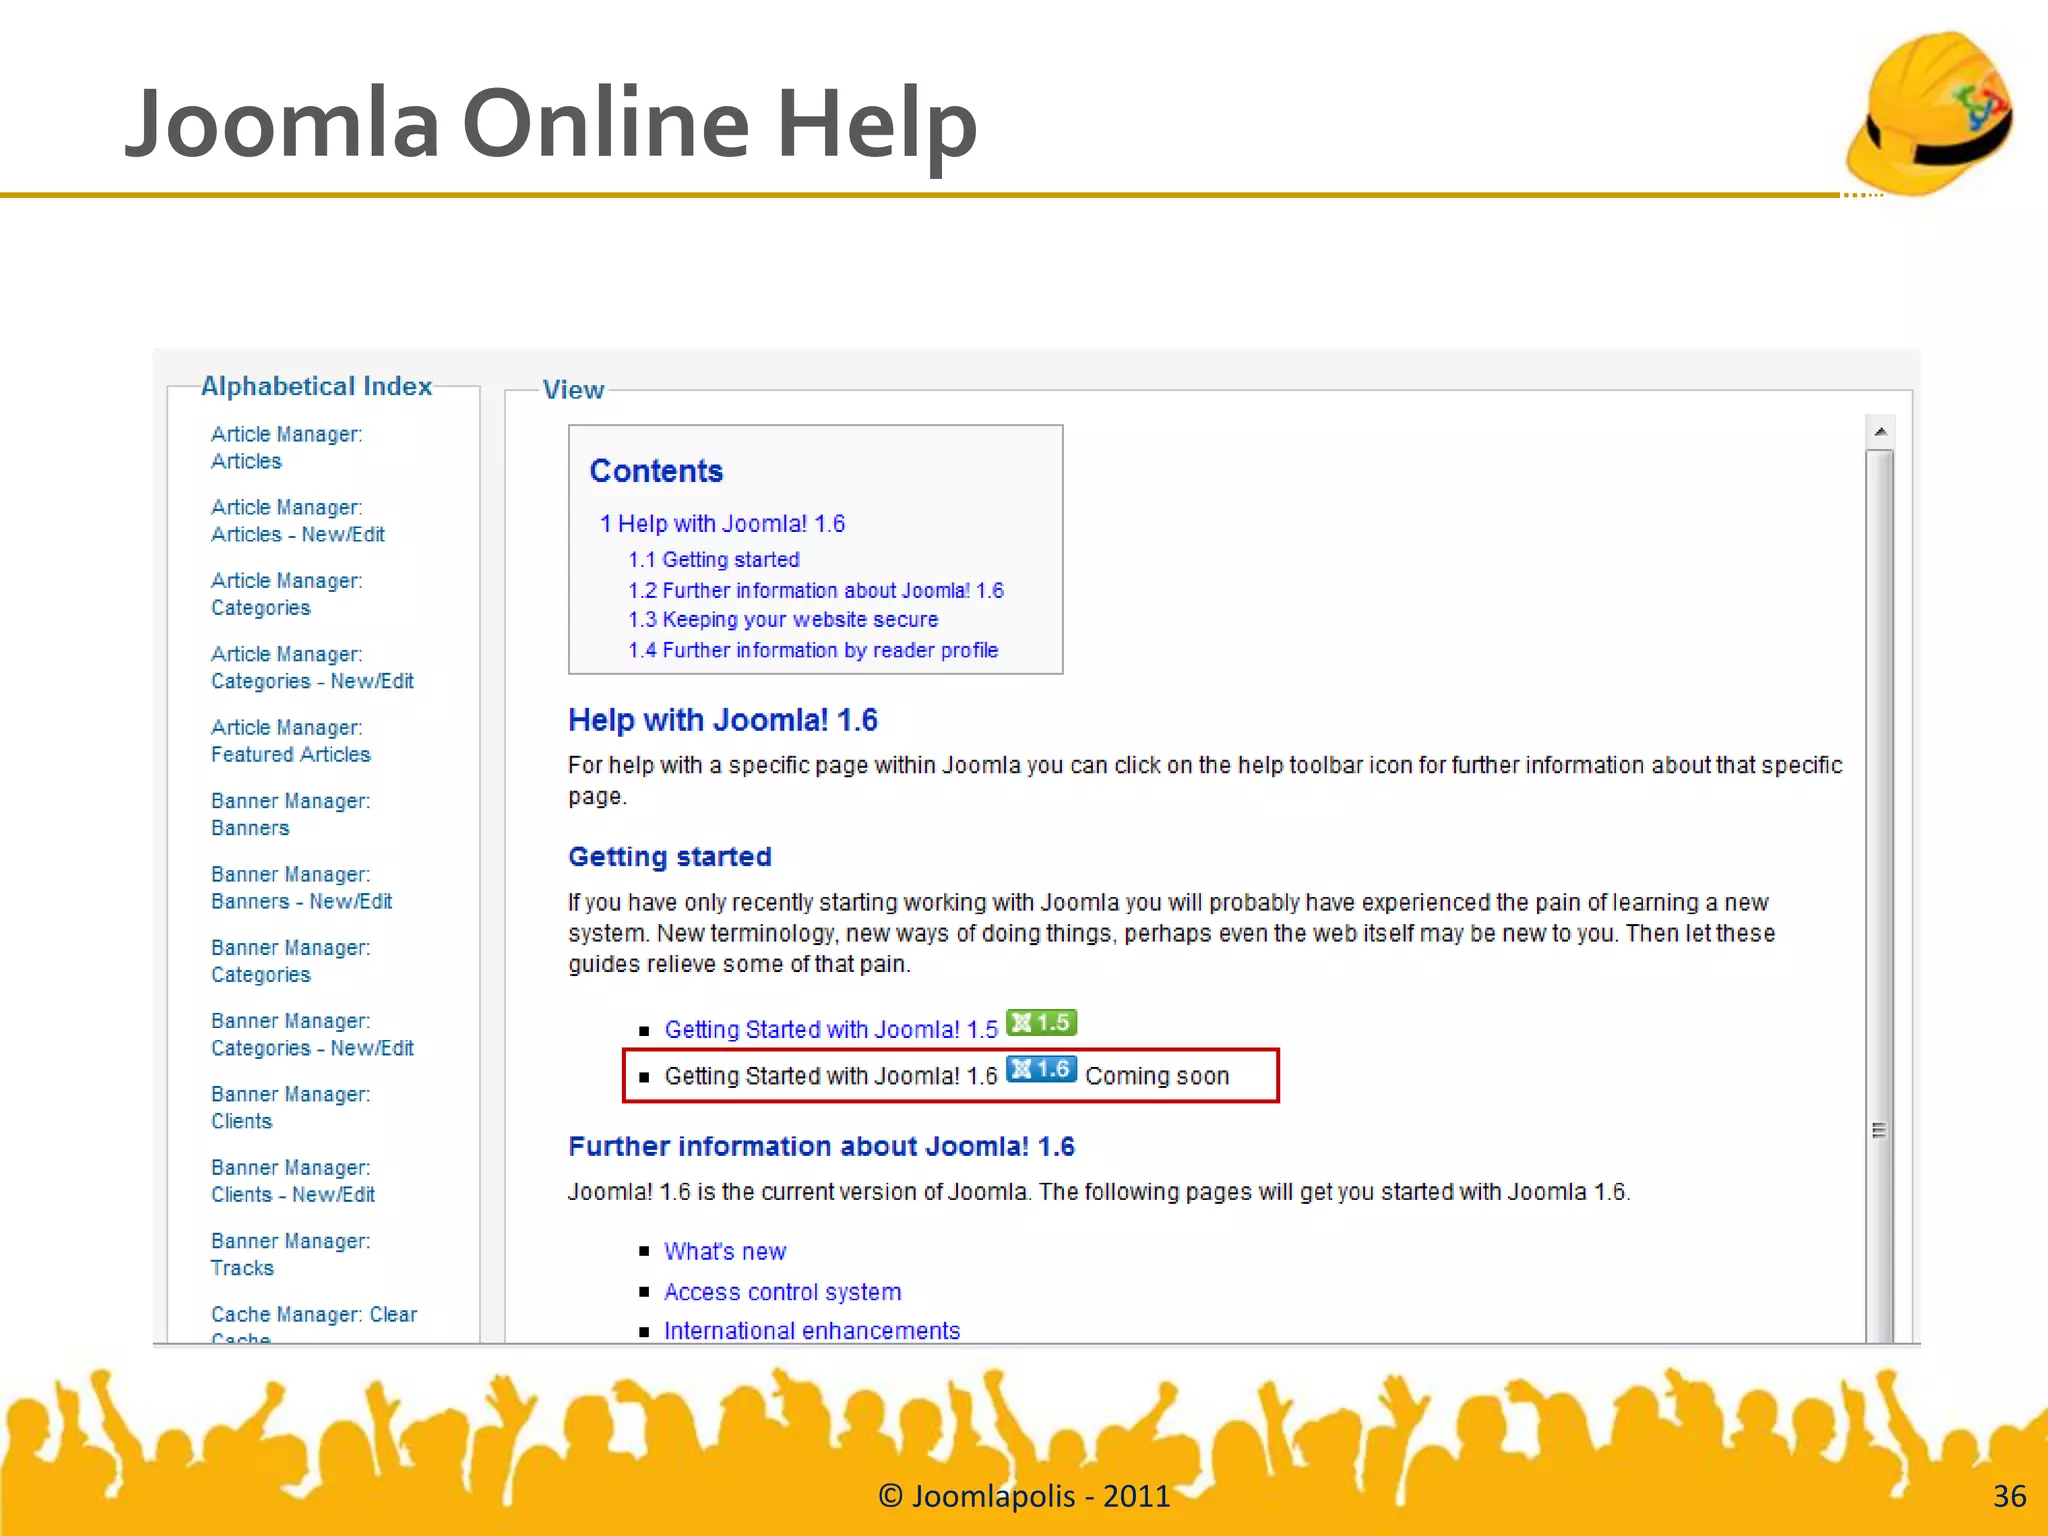Open Article Manager: Categories help topic
This screenshot has height=1536, width=2048.
286,594
